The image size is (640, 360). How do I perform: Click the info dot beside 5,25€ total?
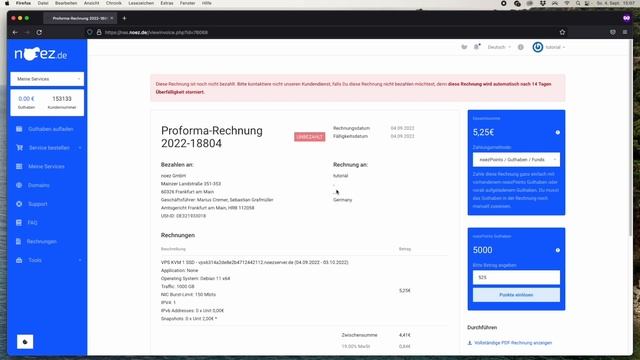(x=558, y=133)
